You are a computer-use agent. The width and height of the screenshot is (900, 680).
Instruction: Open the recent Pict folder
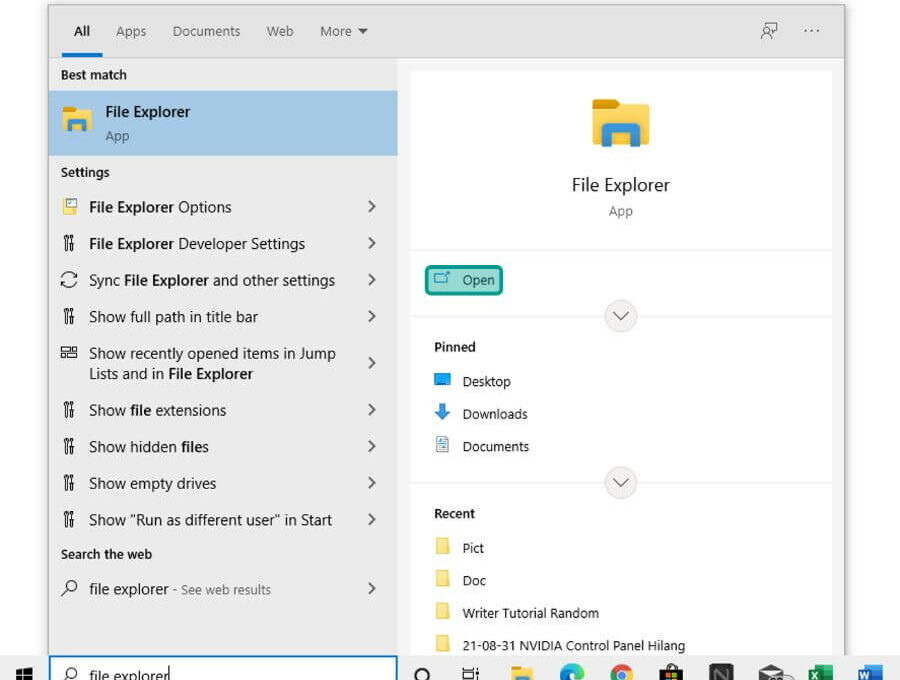pyautogui.click(x=459, y=547)
